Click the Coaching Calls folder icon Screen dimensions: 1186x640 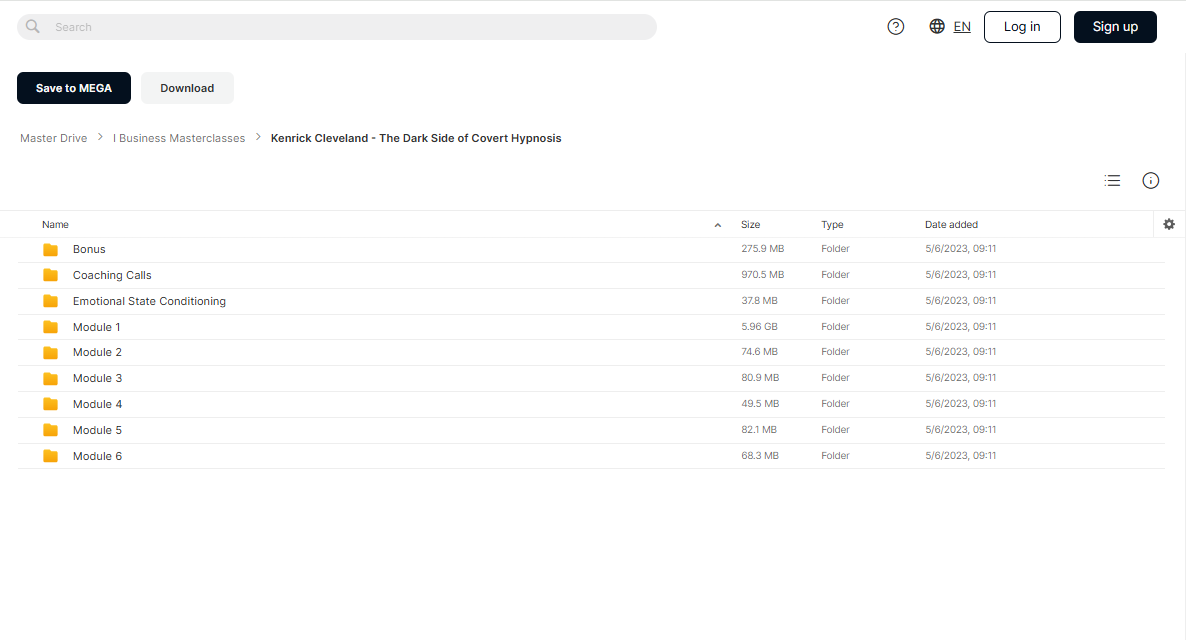[x=51, y=275]
